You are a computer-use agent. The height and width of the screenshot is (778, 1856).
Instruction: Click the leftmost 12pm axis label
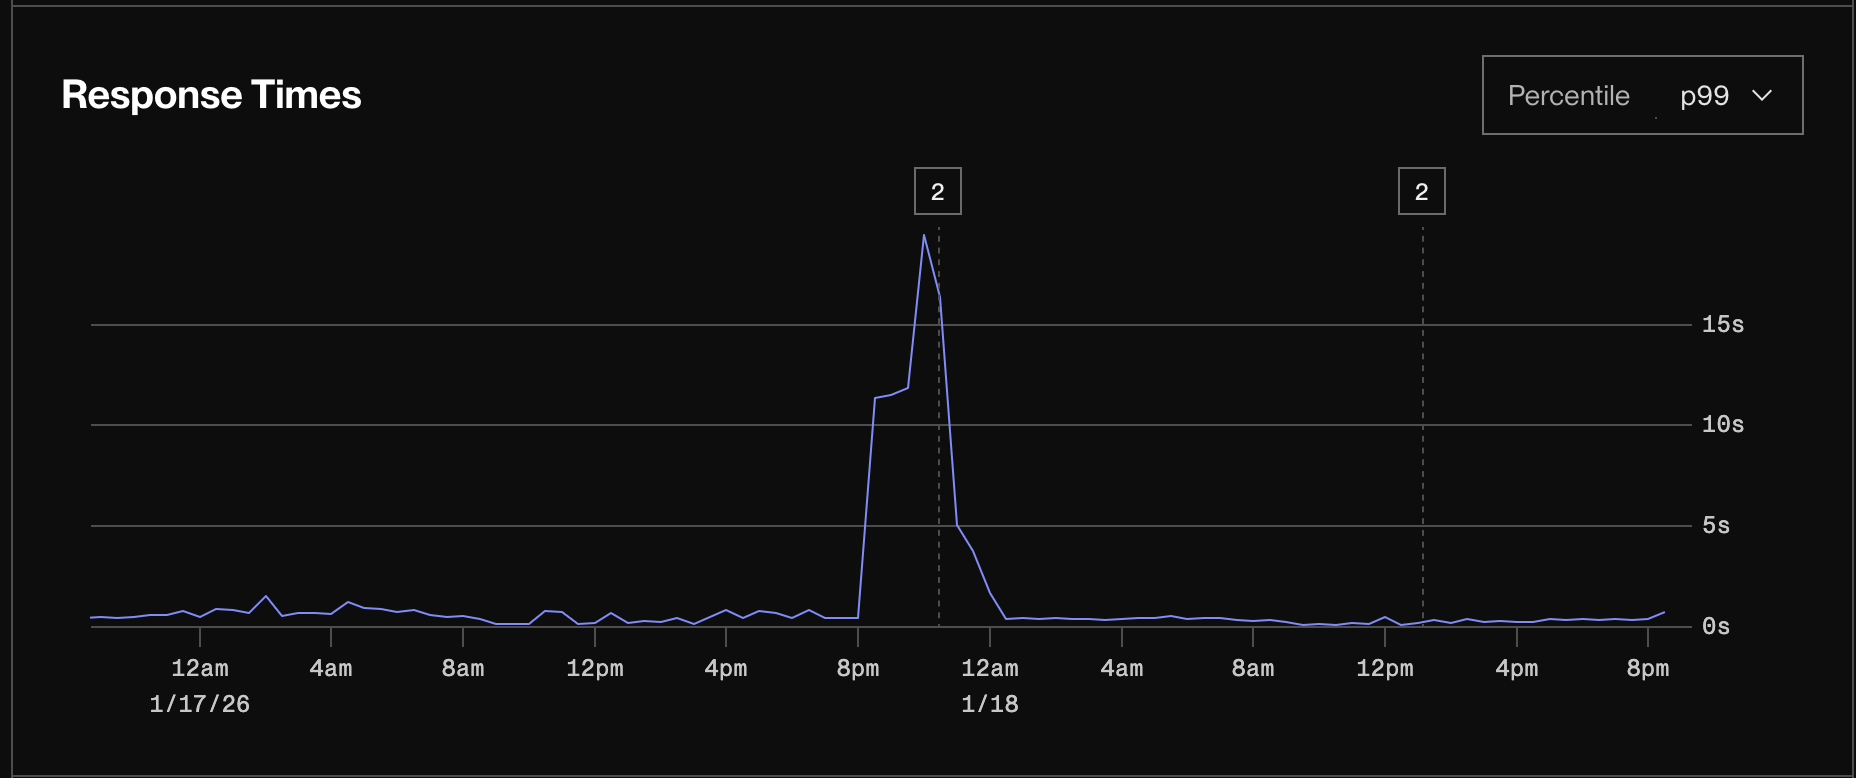point(594,668)
